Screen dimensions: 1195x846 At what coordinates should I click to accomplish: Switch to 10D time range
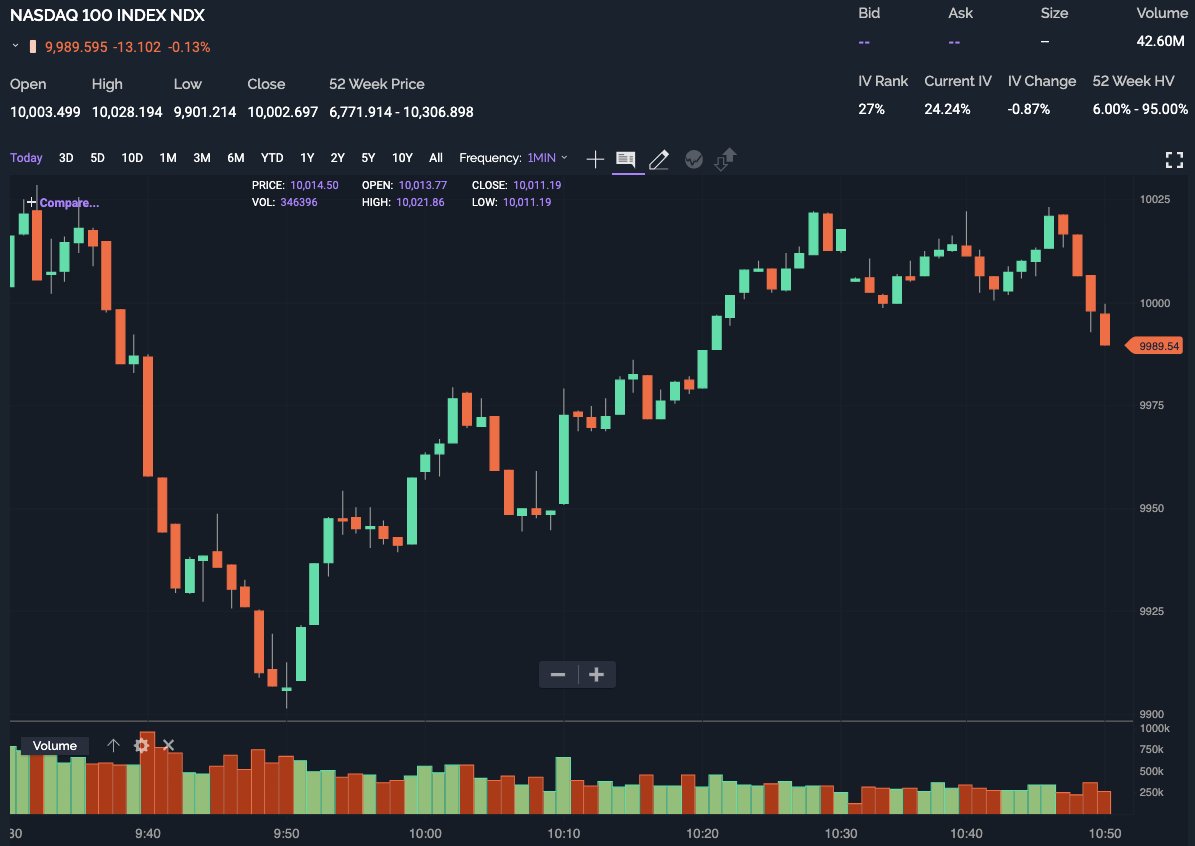pos(132,158)
